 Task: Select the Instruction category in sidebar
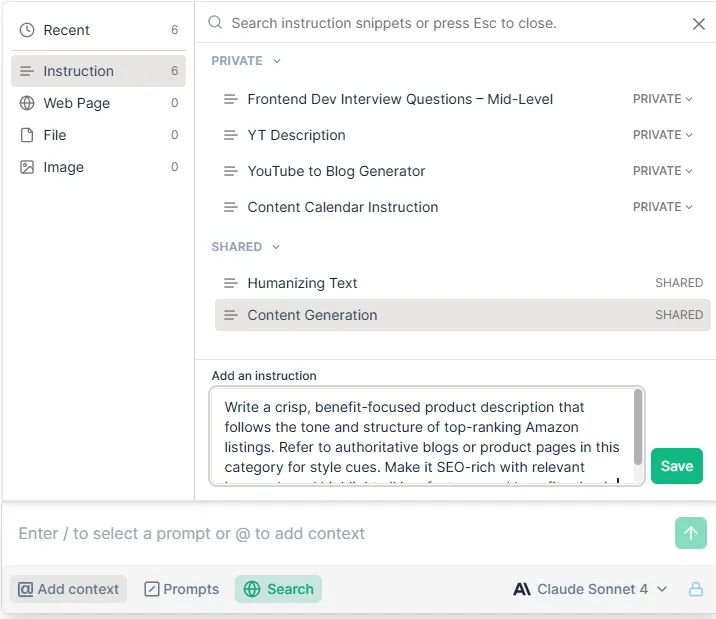pyautogui.click(x=78, y=71)
